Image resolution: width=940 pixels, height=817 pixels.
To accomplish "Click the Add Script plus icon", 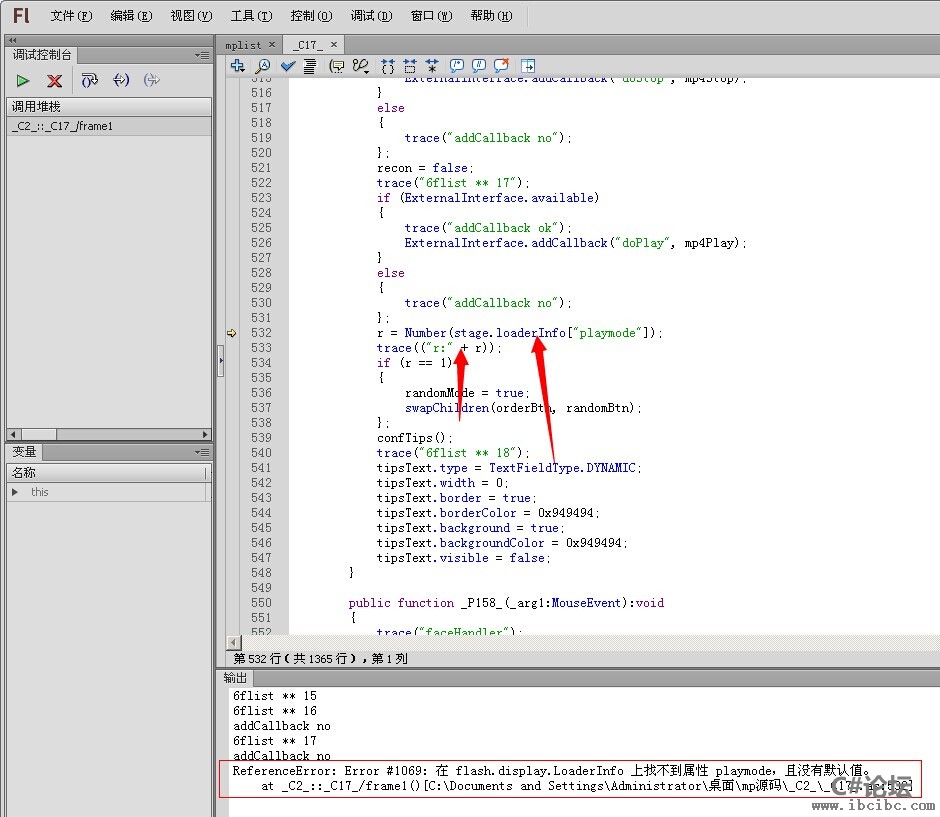I will pyautogui.click(x=238, y=66).
